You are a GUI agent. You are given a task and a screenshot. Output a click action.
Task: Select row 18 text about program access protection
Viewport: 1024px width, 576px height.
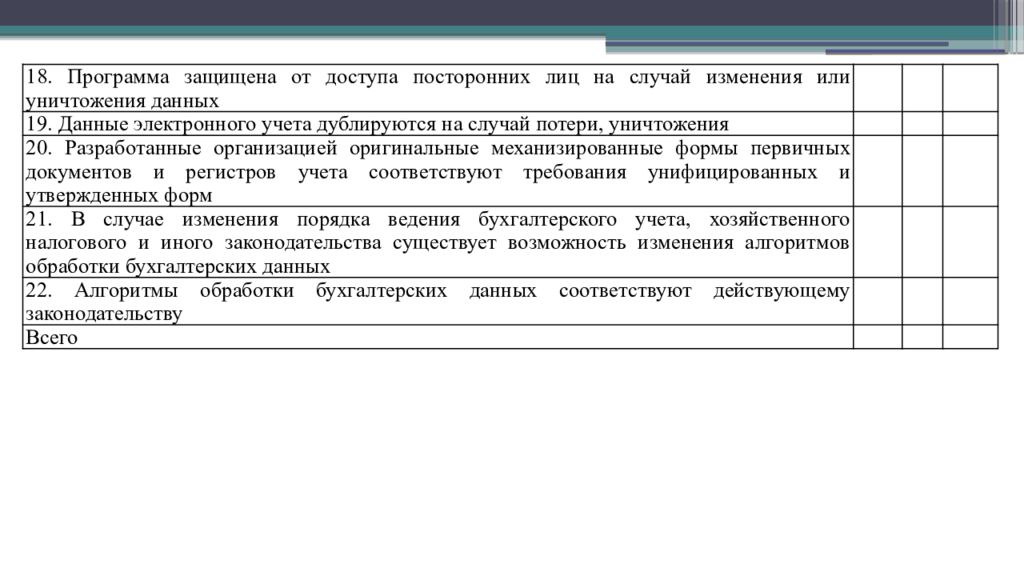coord(438,88)
